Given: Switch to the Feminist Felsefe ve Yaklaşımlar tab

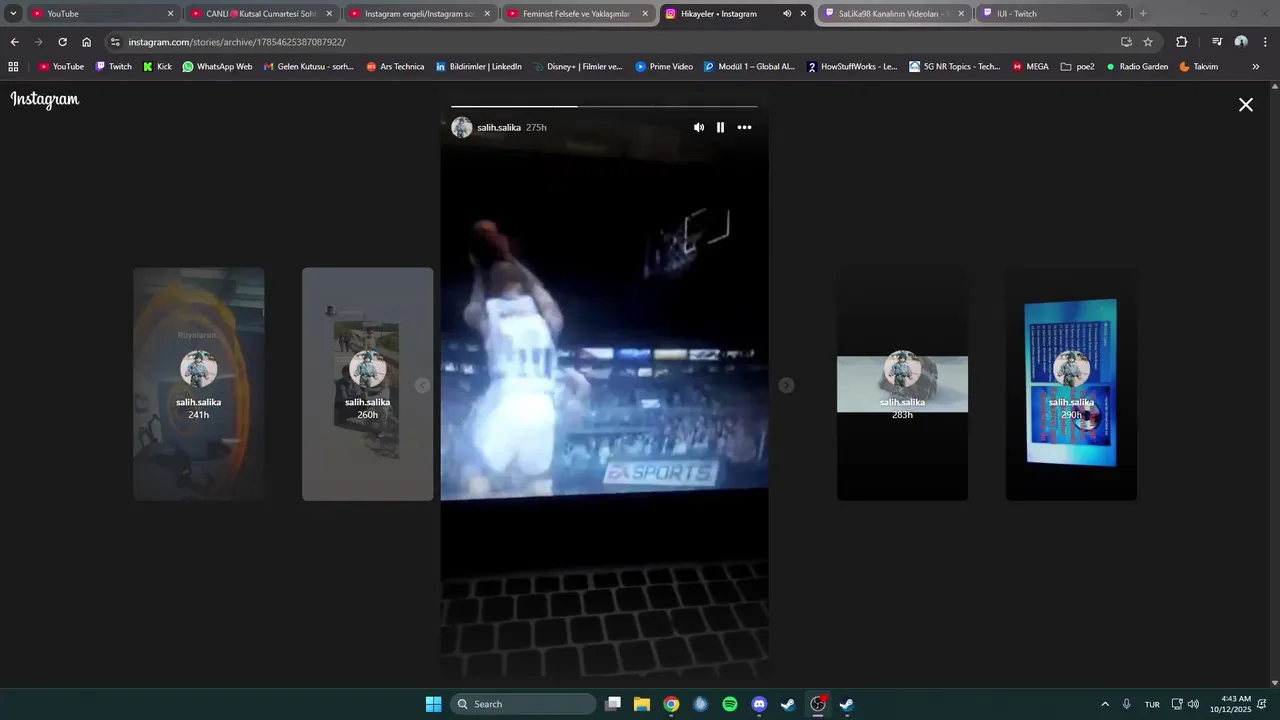Looking at the screenshot, I should 578,14.
